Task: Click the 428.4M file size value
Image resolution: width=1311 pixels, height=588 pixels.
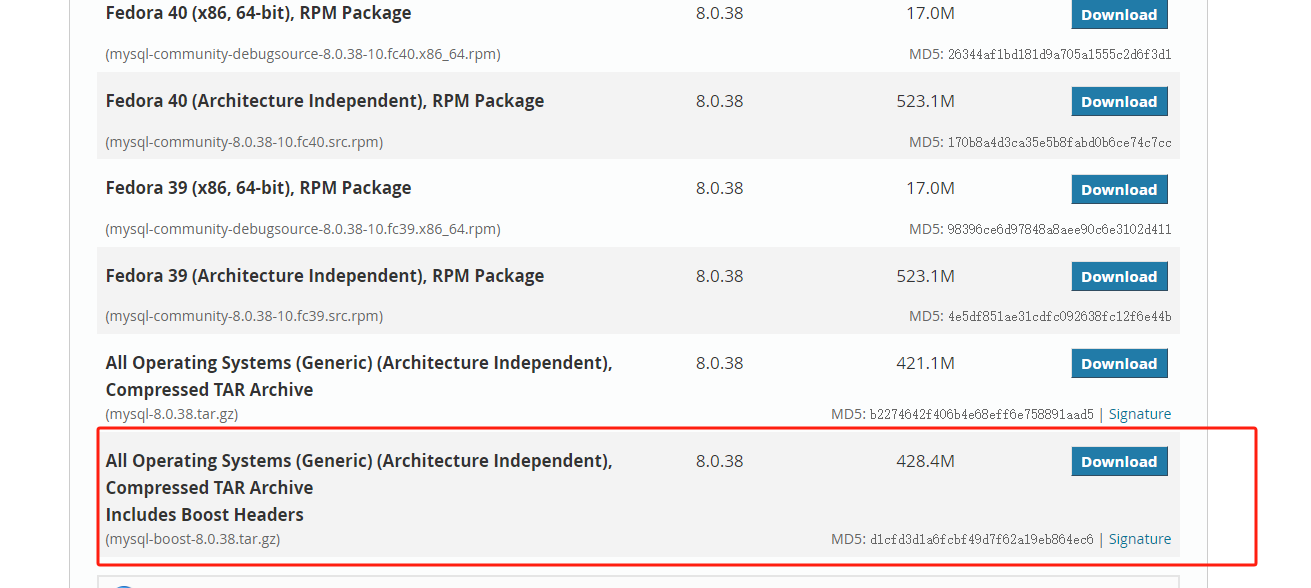Action: (x=926, y=461)
